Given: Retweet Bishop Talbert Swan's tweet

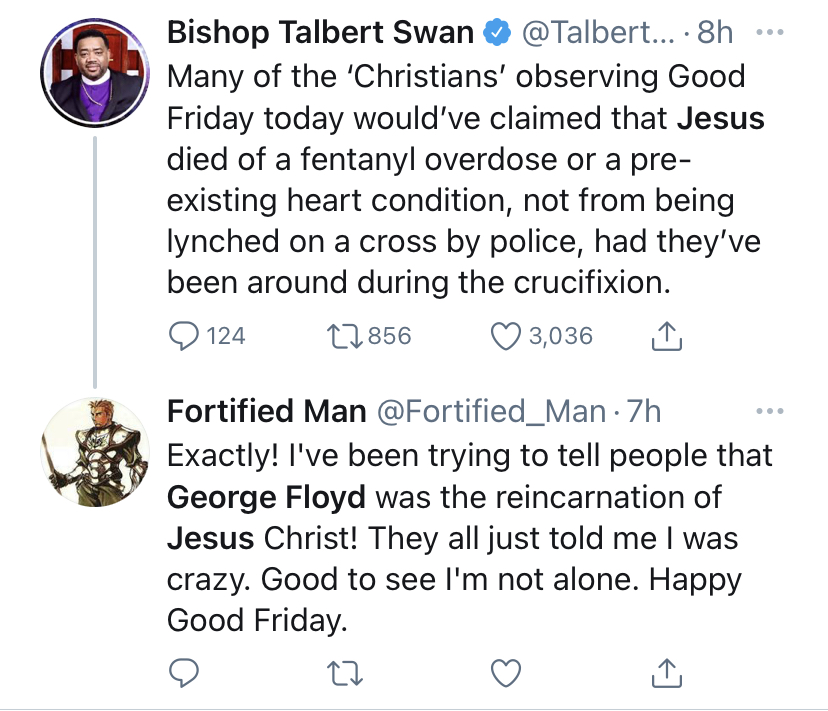Looking at the screenshot, I should point(344,336).
